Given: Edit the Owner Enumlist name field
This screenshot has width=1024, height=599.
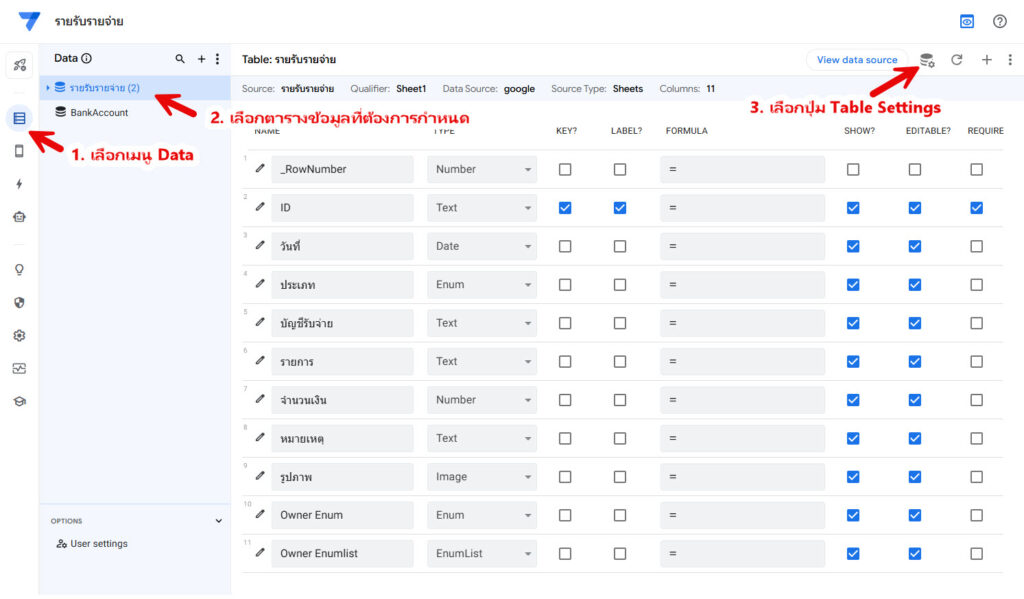Looking at the screenshot, I should (x=342, y=553).
